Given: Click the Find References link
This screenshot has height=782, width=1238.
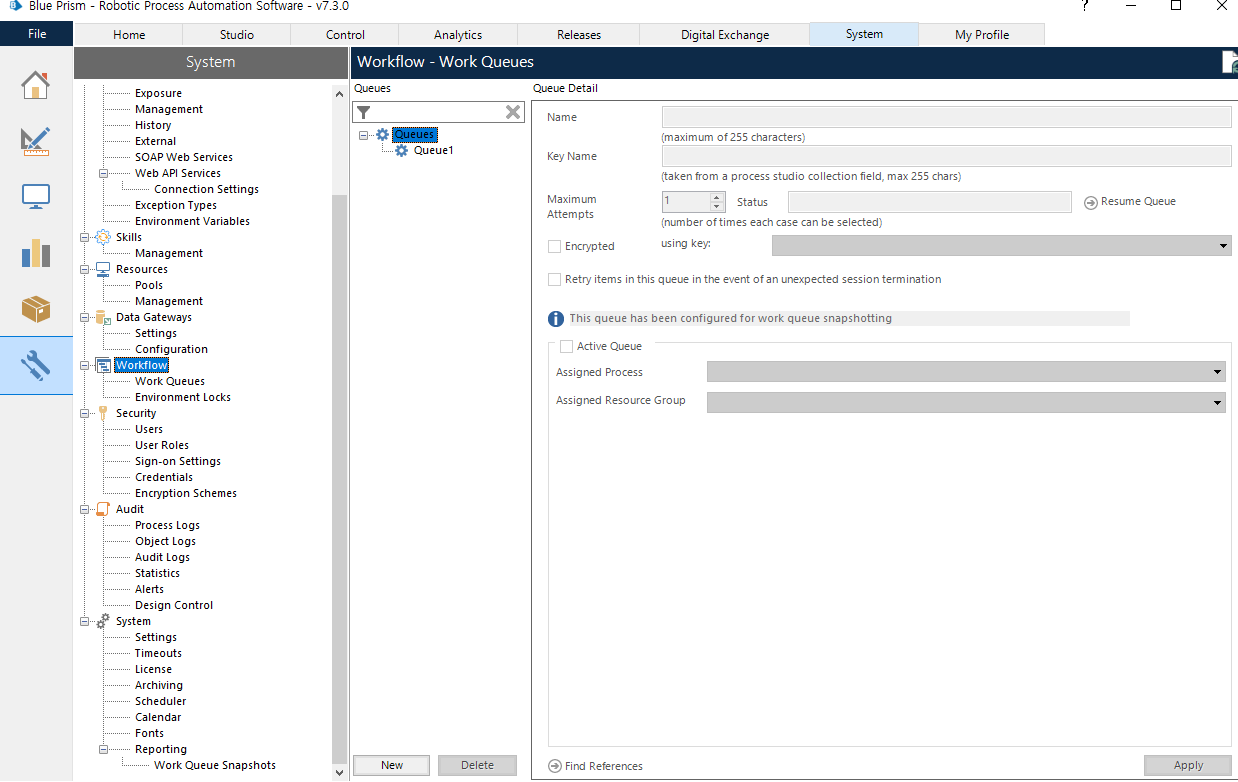Looking at the screenshot, I should (x=604, y=766).
